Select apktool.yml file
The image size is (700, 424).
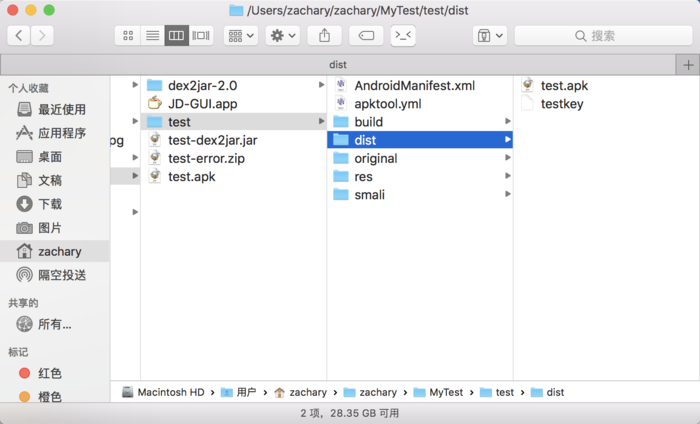pyautogui.click(x=420, y=104)
